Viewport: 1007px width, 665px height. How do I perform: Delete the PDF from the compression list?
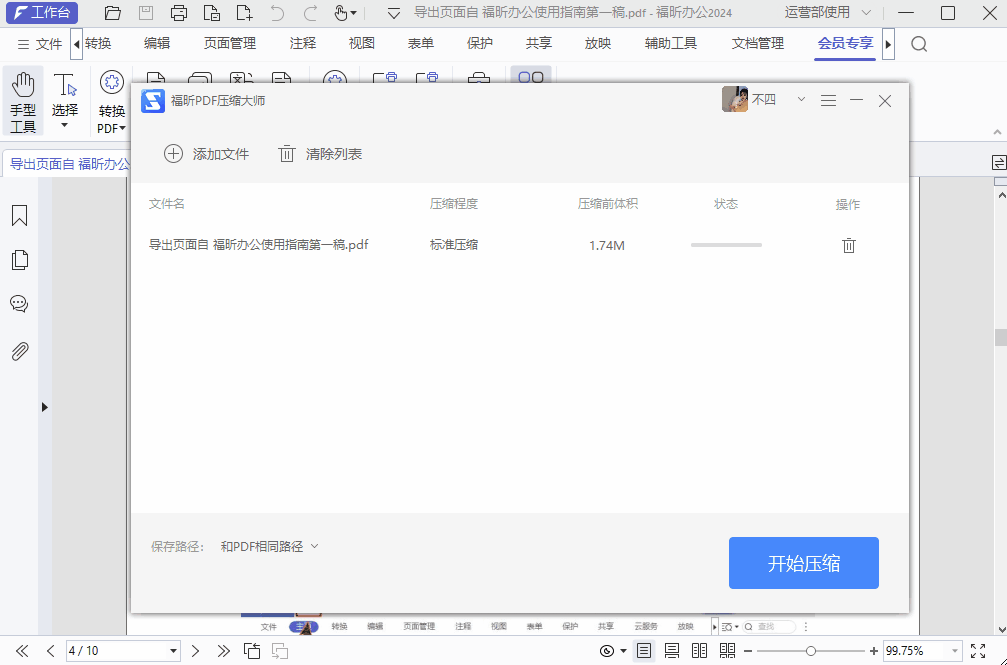pos(848,244)
